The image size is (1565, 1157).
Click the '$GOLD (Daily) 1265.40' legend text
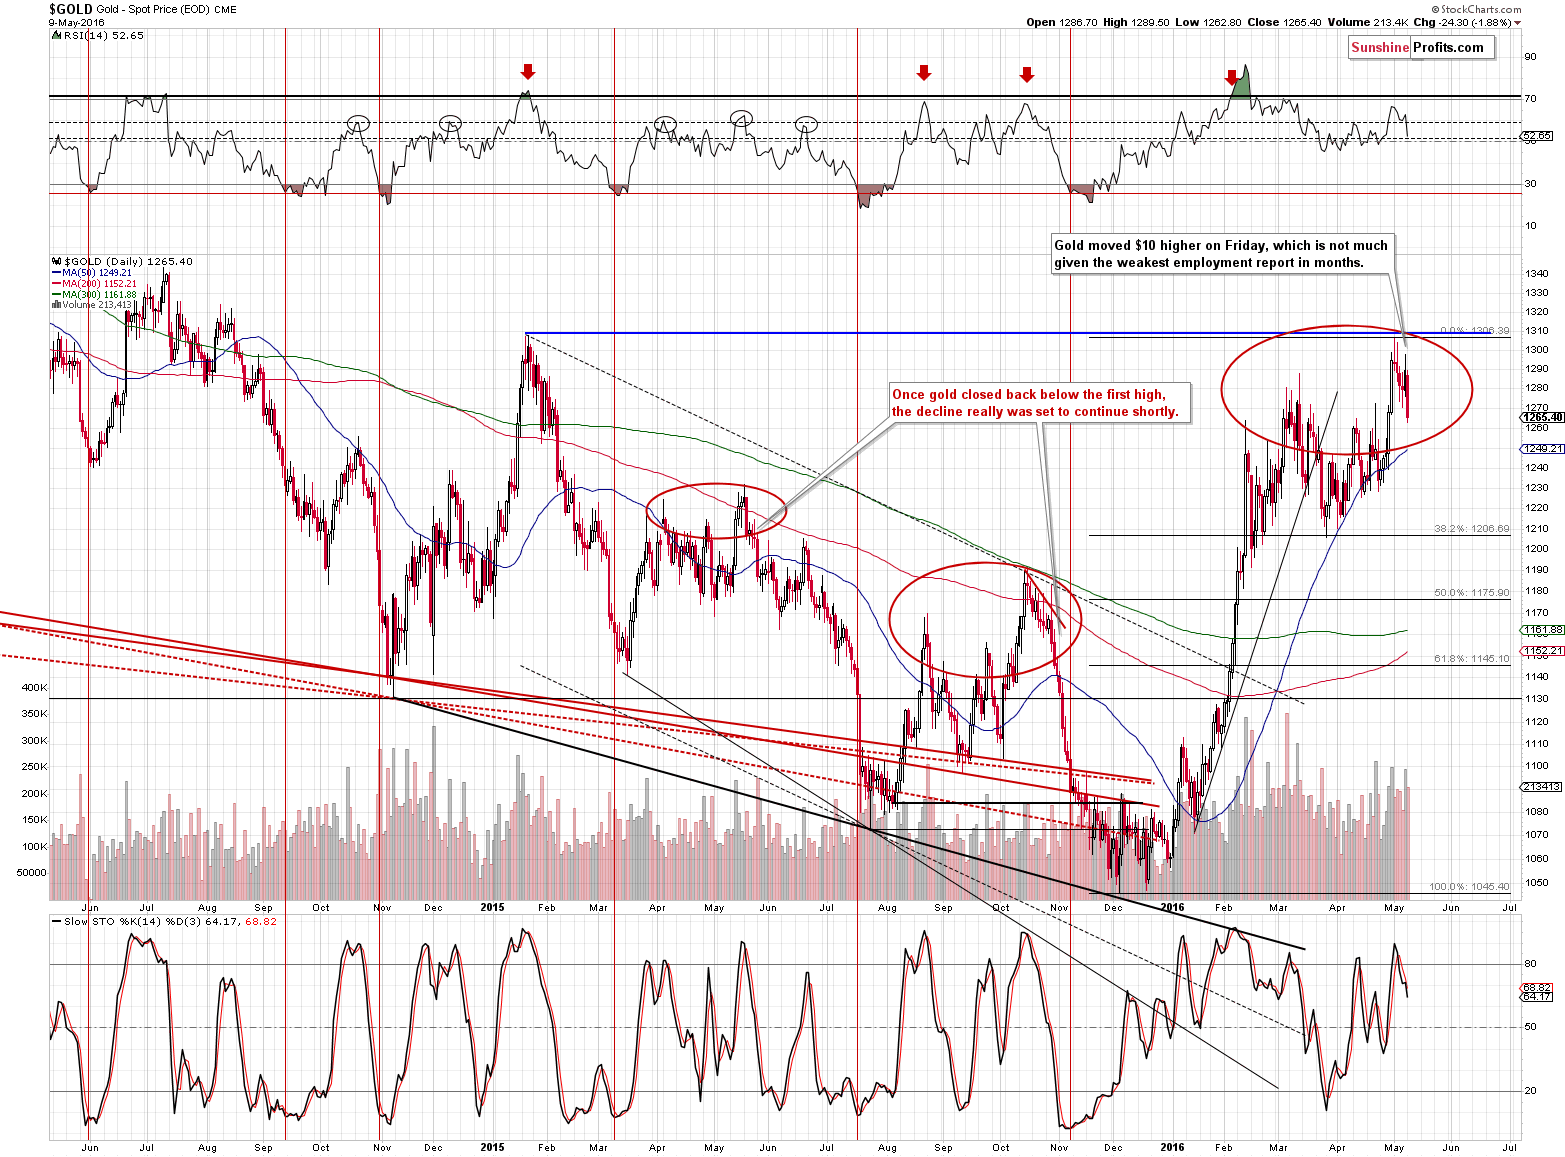[128, 261]
